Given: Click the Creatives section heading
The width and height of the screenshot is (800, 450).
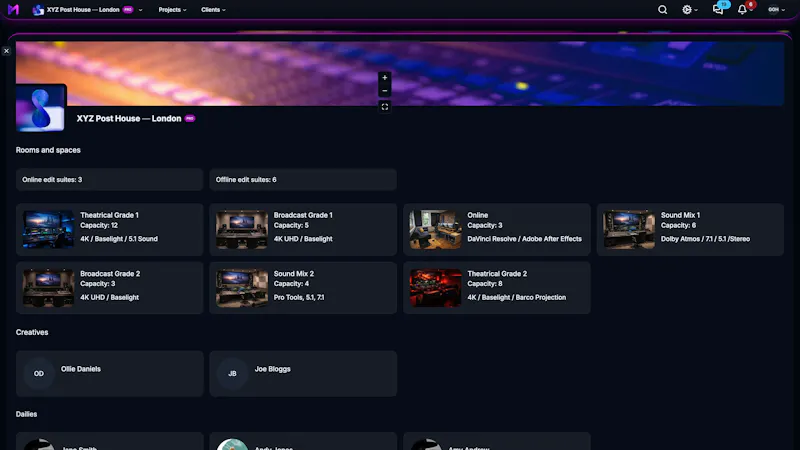Looking at the screenshot, I should [32, 332].
